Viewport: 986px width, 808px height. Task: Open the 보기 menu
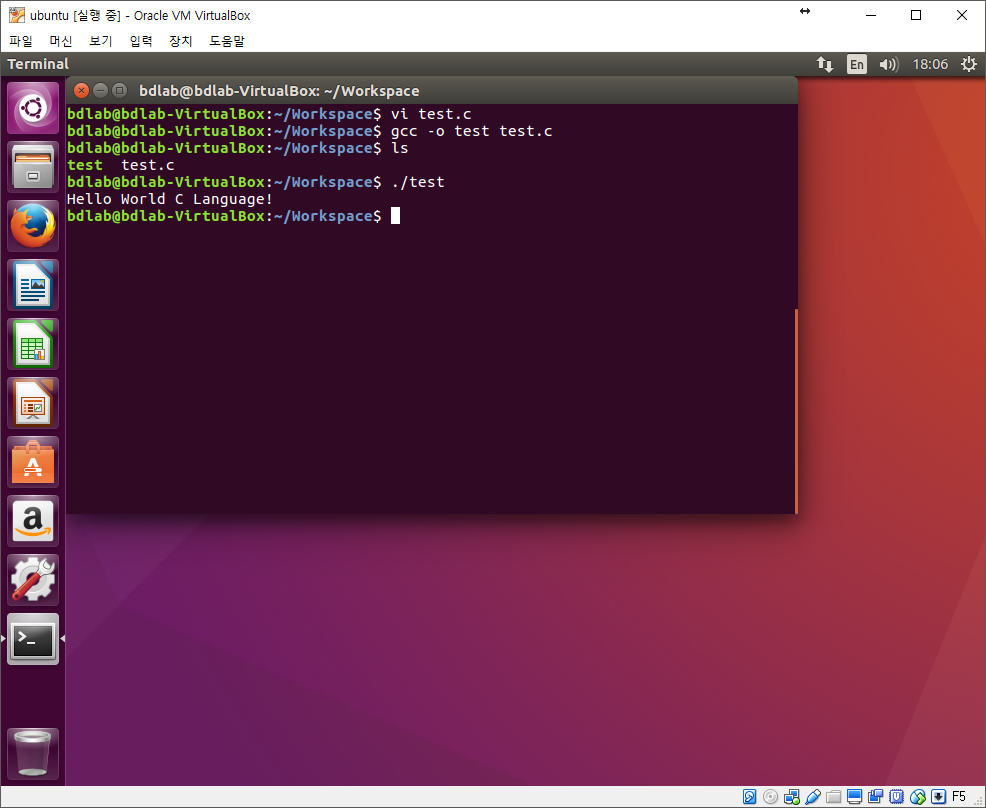101,41
